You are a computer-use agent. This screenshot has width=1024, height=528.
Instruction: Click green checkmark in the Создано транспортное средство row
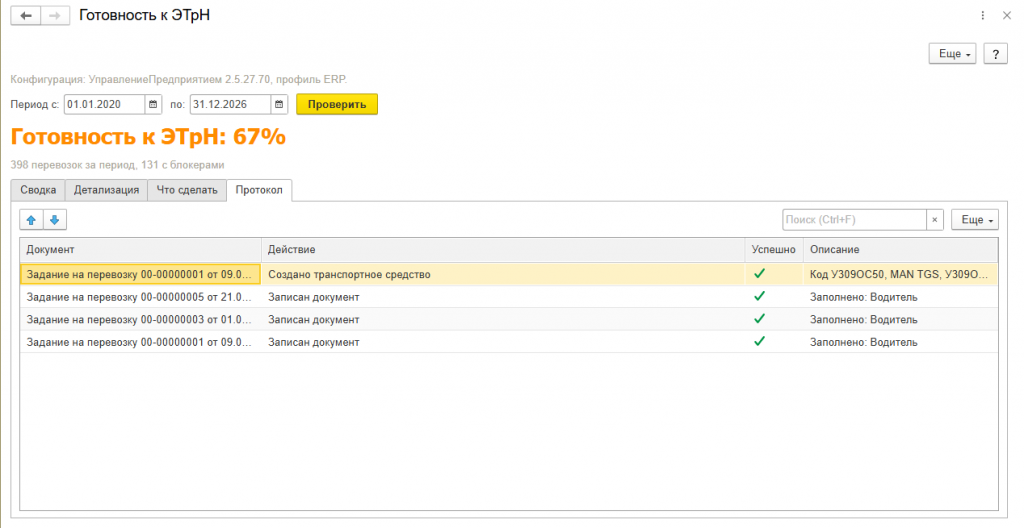pyautogui.click(x=759, y=274)
